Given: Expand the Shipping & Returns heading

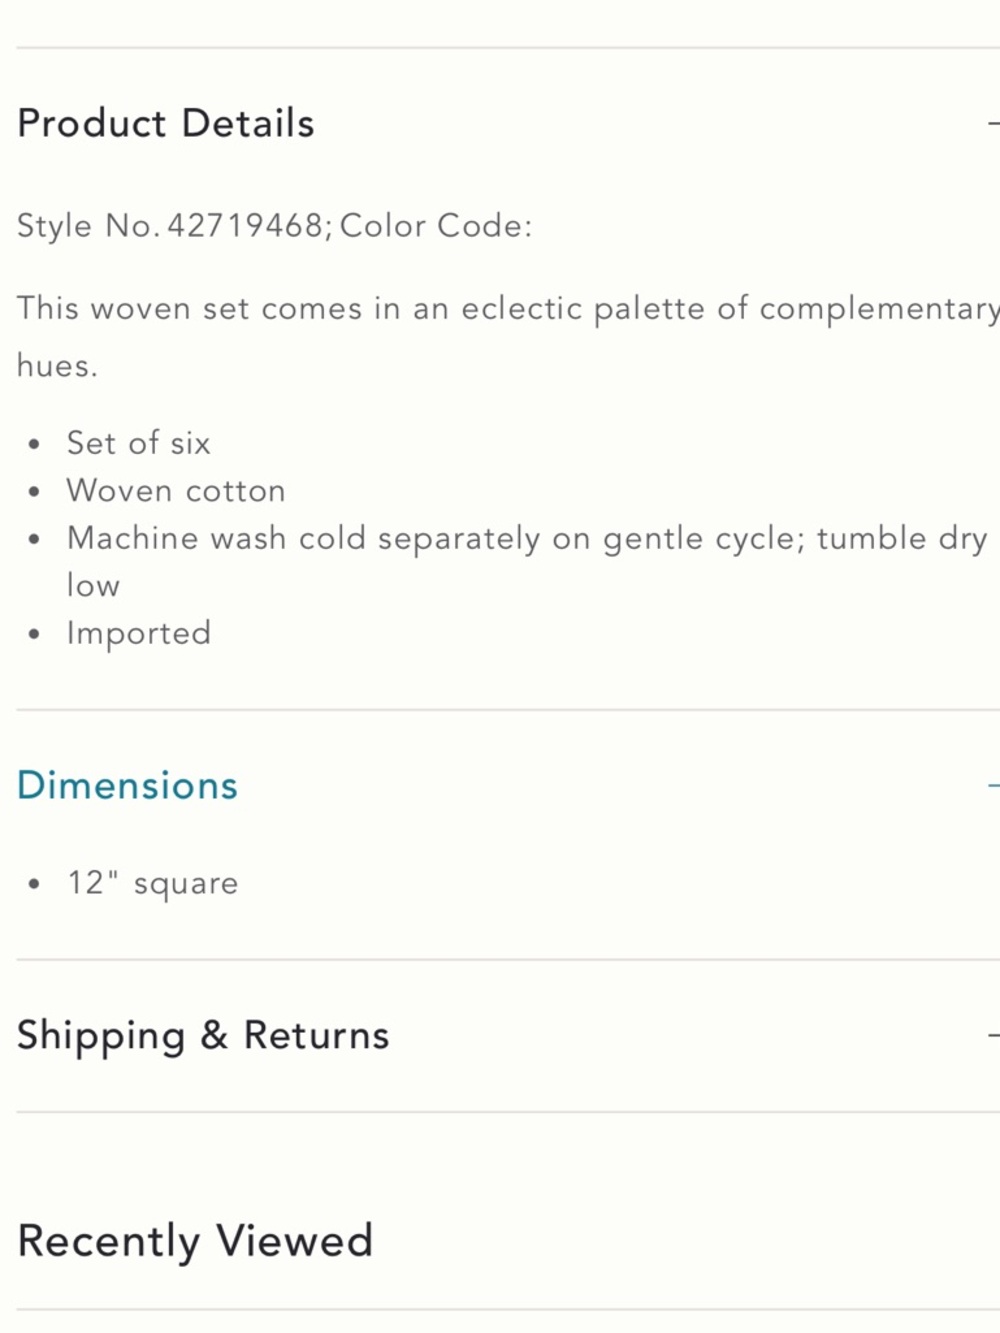Looking at the screenshot, I should [x=203, y=1036].
